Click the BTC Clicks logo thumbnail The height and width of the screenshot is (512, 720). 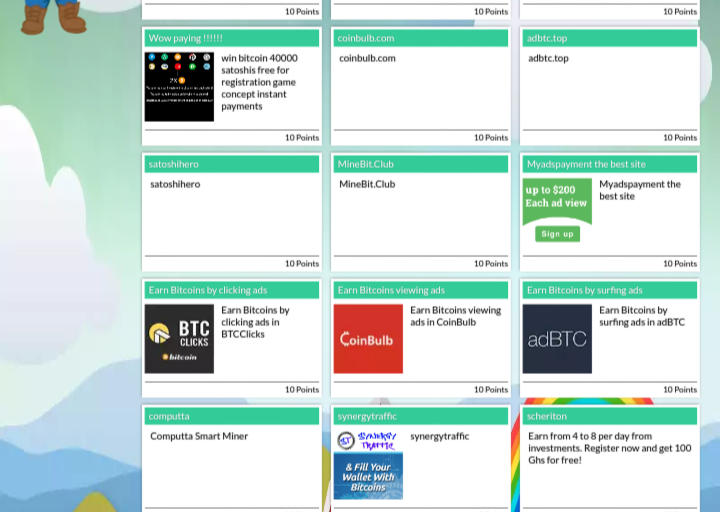coord(179,339)
